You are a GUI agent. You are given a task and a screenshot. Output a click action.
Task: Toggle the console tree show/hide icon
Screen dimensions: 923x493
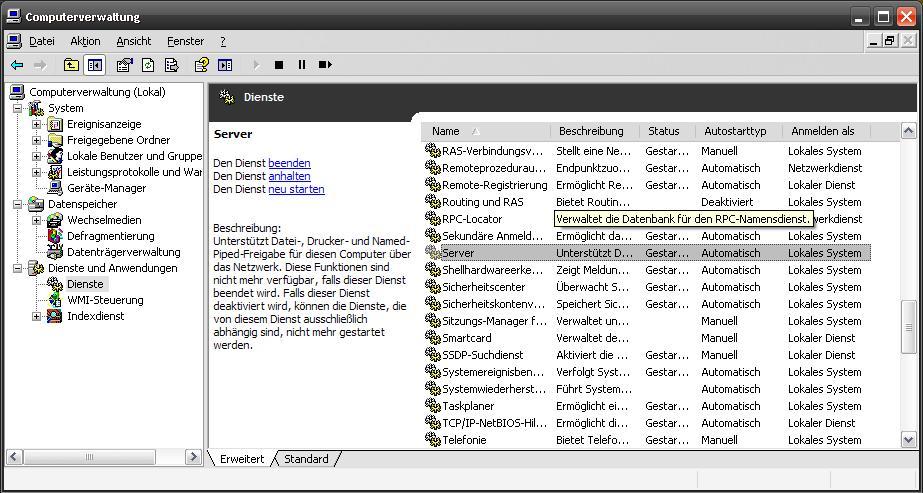pyautogui.click(x=94, y=65)
